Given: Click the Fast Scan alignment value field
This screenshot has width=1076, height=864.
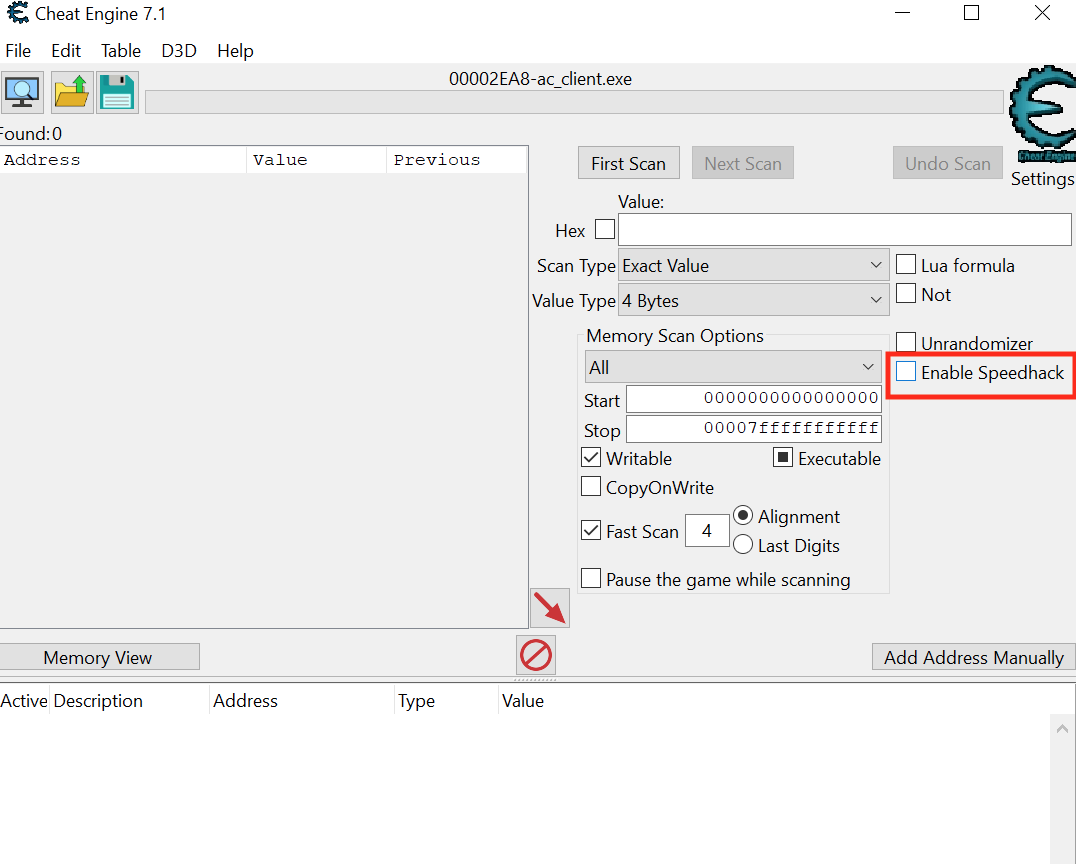Looking at the screenshot, I should (707, 530).
